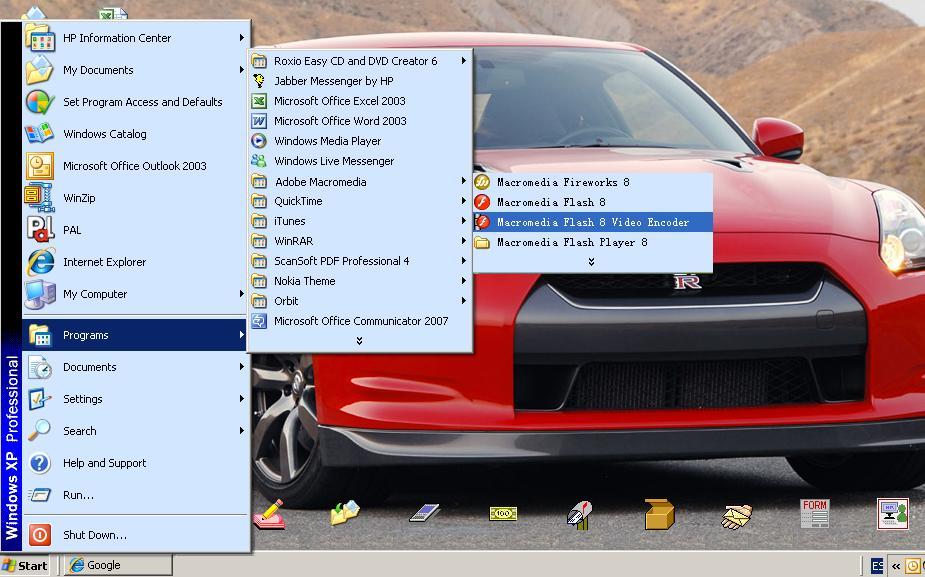Launch WinZip from Start menu
Screen dimensions: 925x577
(135, 198)
